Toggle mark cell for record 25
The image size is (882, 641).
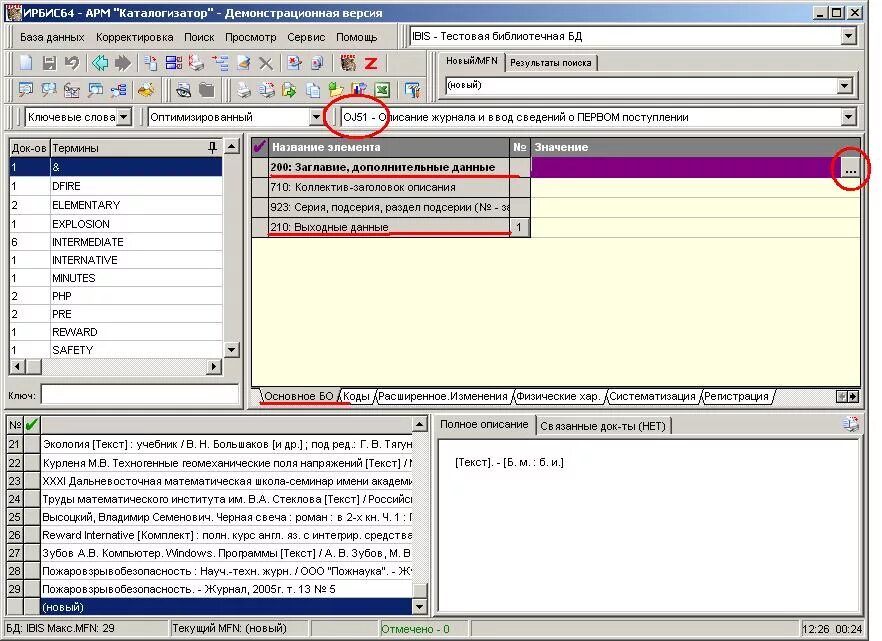pyautogui.click(x=32, y=517)
